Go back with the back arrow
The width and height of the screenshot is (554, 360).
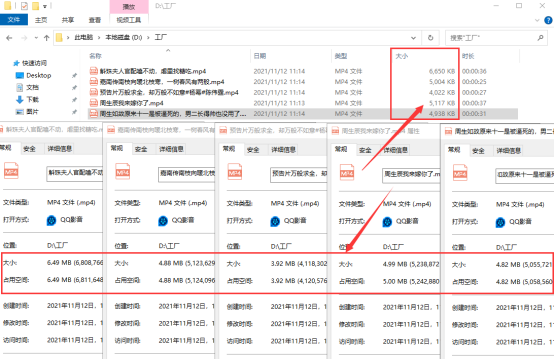pos(10,38)
